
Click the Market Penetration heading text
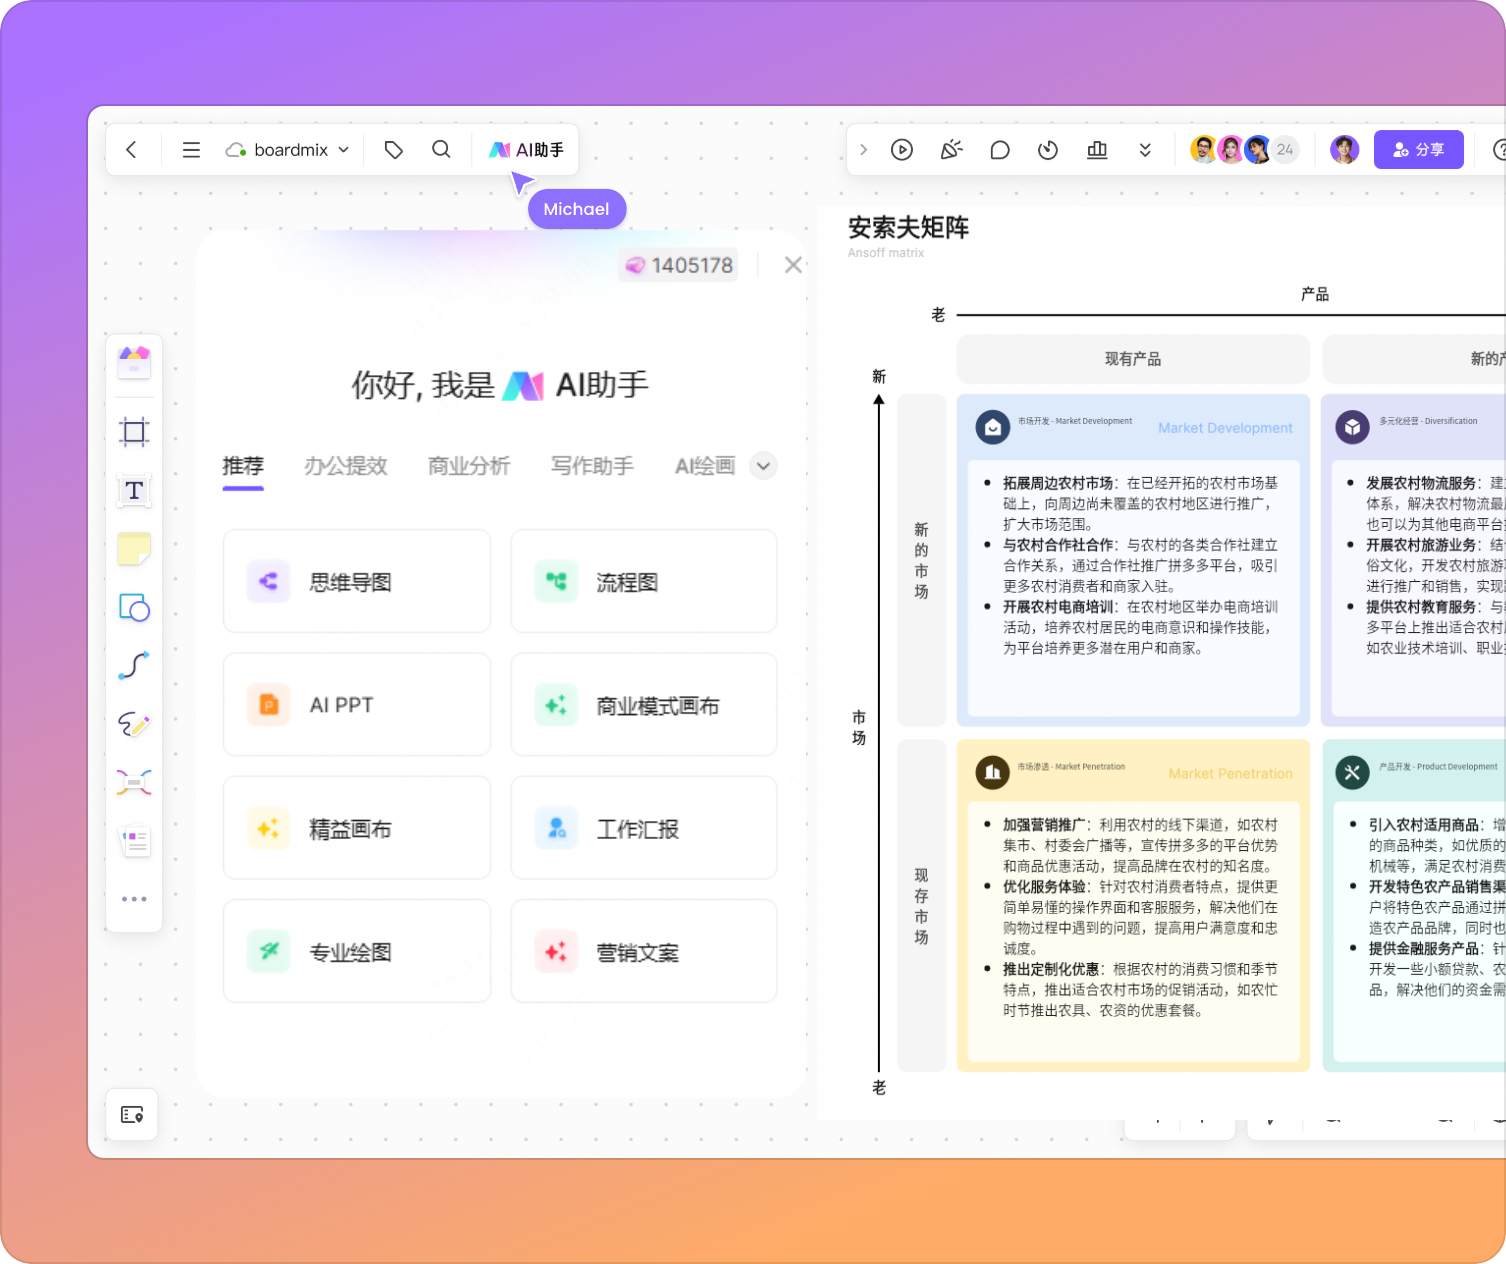(1230, 774)
